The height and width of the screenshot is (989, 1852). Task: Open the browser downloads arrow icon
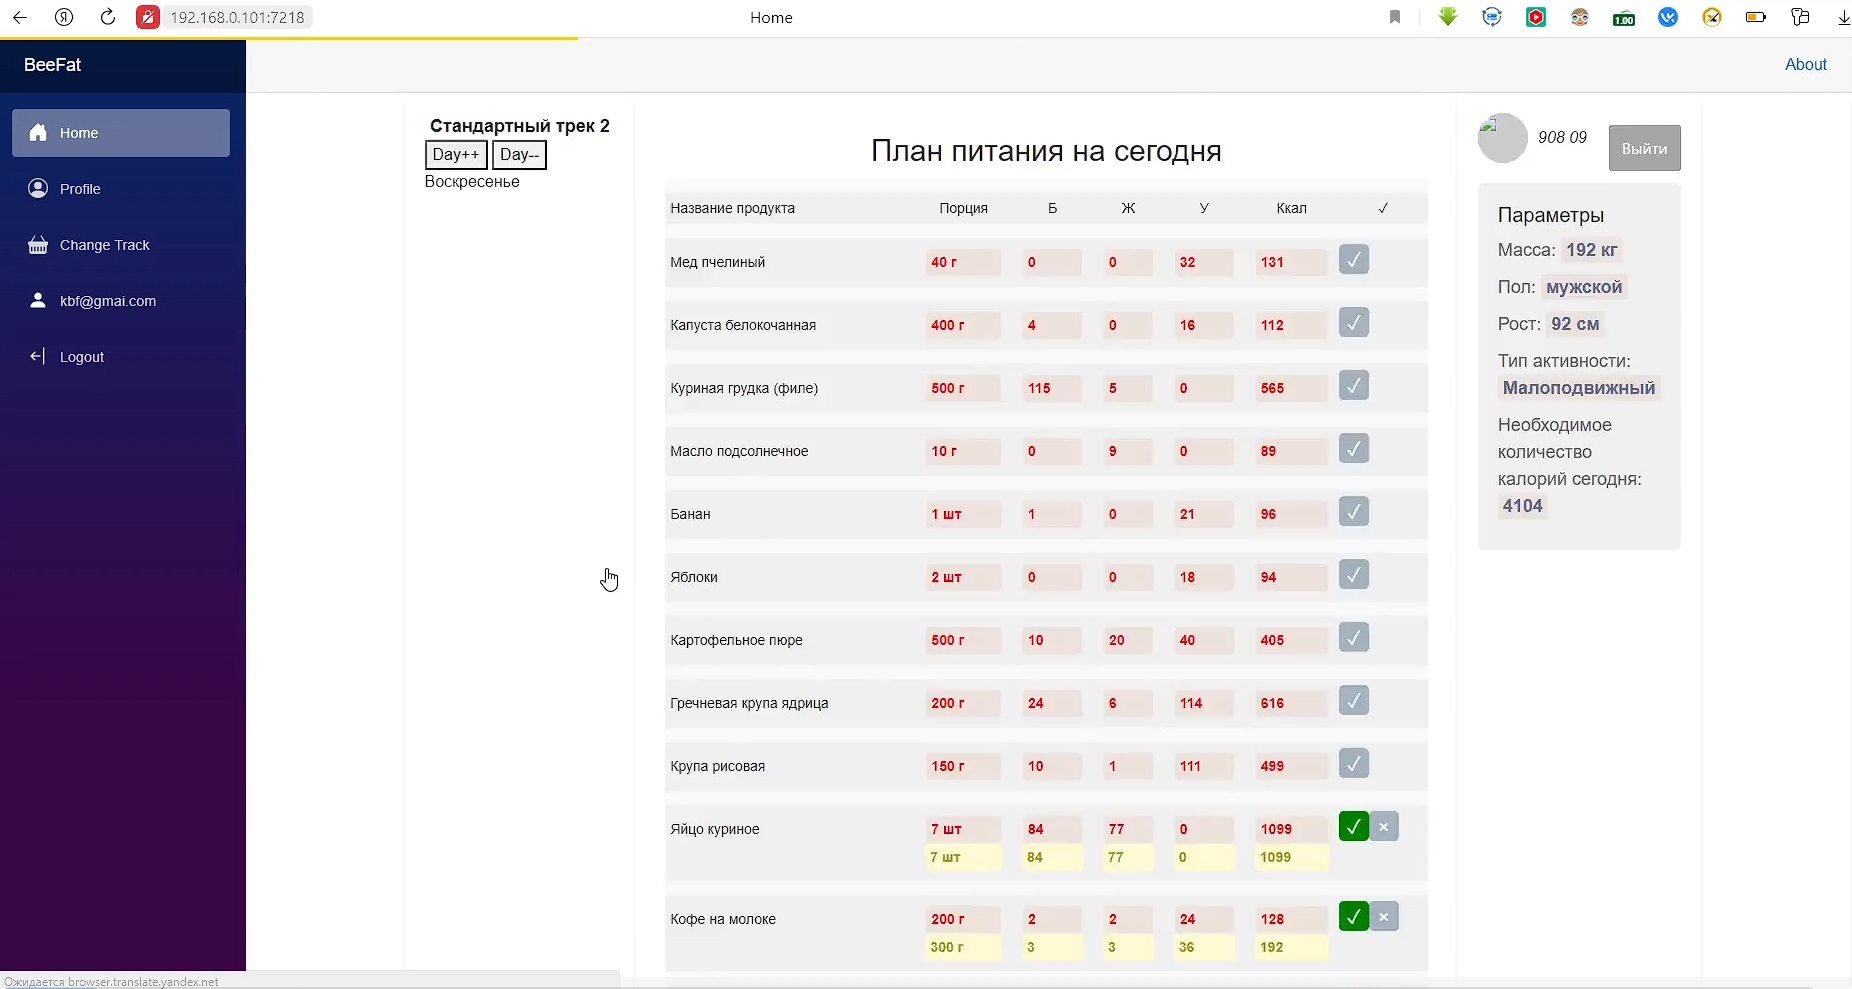[1843, 17]
